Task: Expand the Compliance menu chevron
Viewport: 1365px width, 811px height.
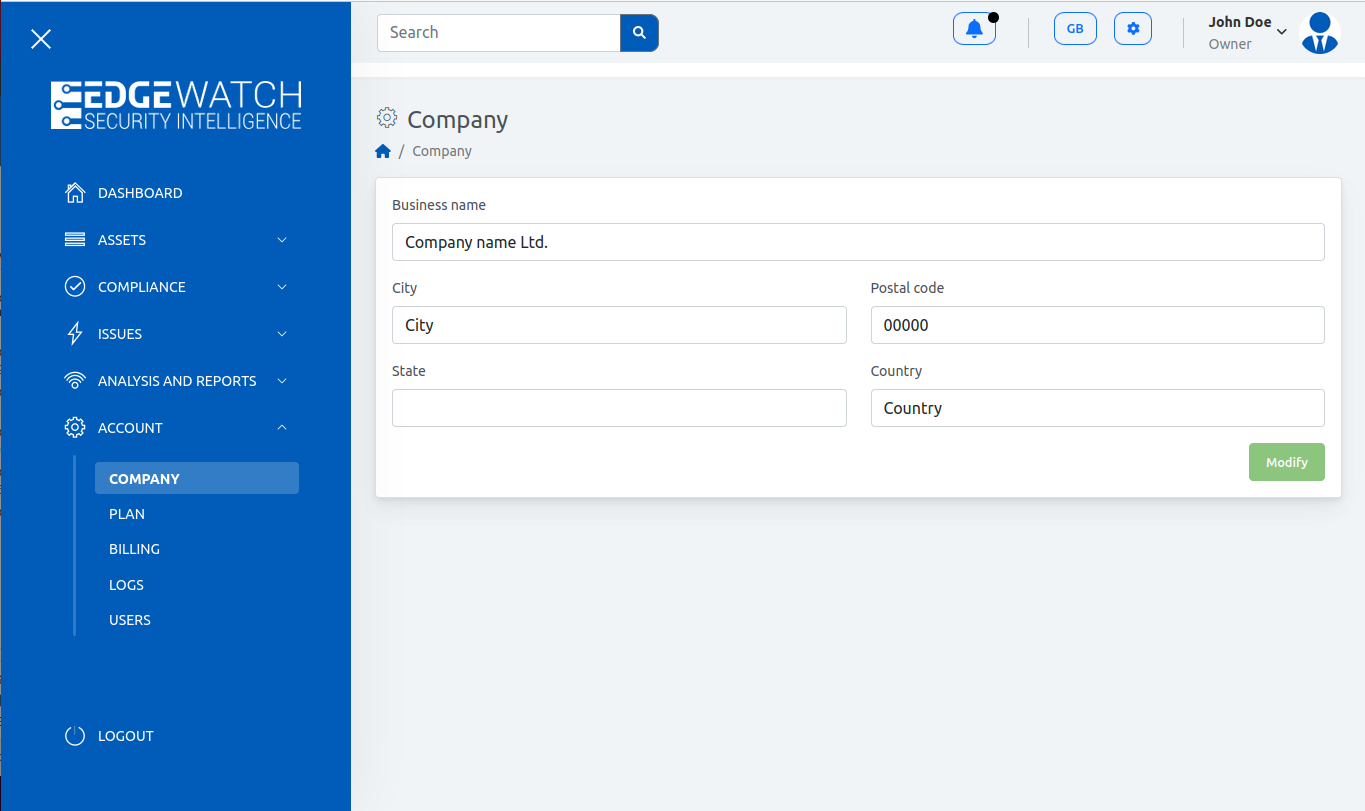Action: (x=282, y=287)
